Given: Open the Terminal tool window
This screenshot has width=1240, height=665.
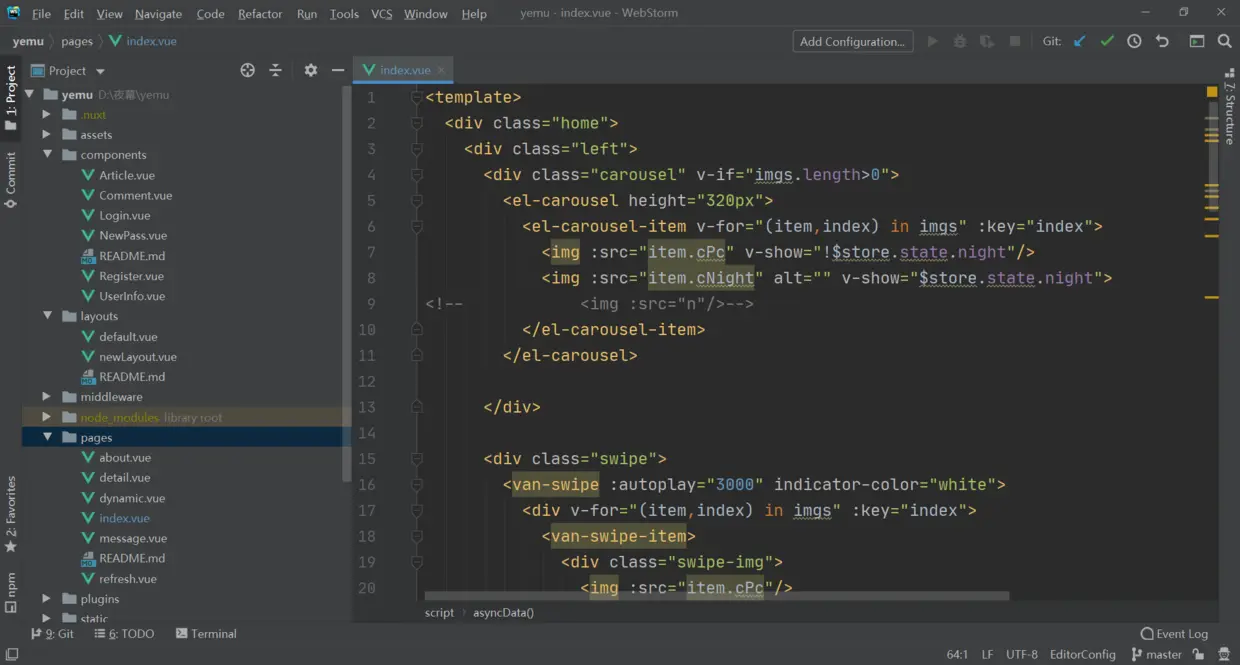Looking at the screenshot, I should [x=206, y=634].
